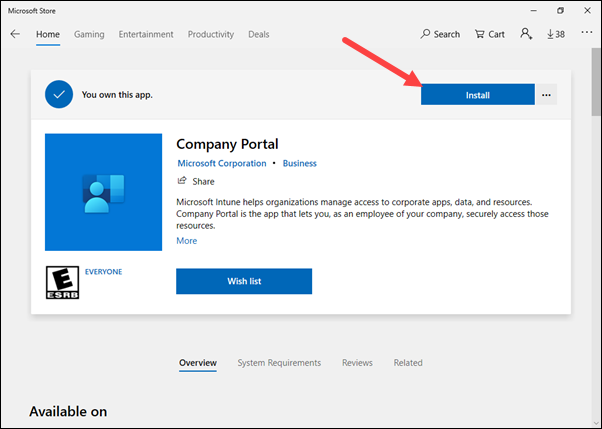The width and height of the screenshot is (602, 429).
Task: Close the Microsoft Store window
Action: pos(587,11)
